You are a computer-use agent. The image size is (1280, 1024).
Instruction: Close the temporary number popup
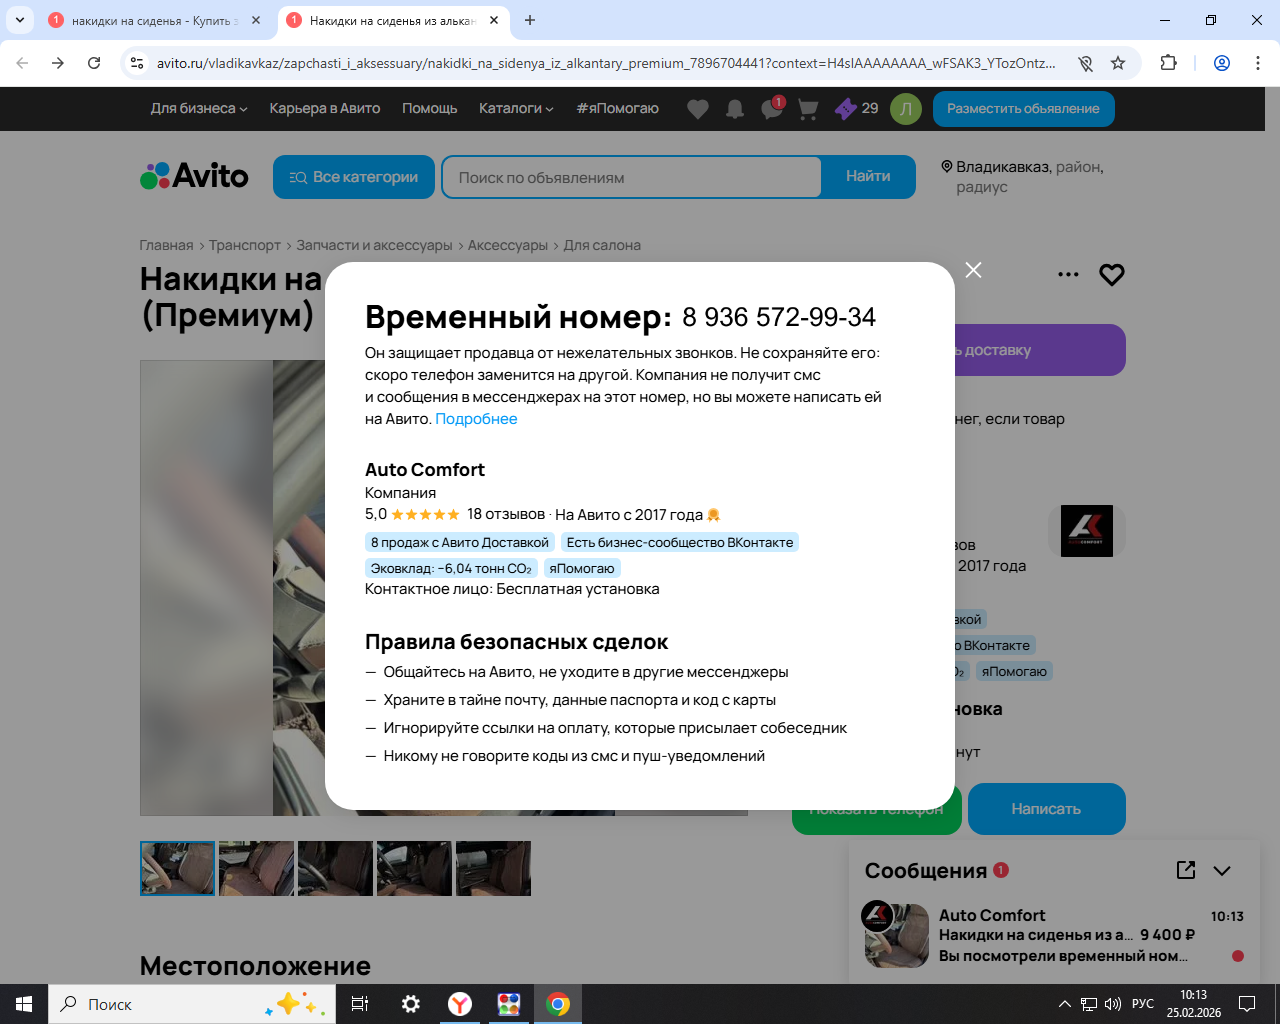click(x=973, y=270)
